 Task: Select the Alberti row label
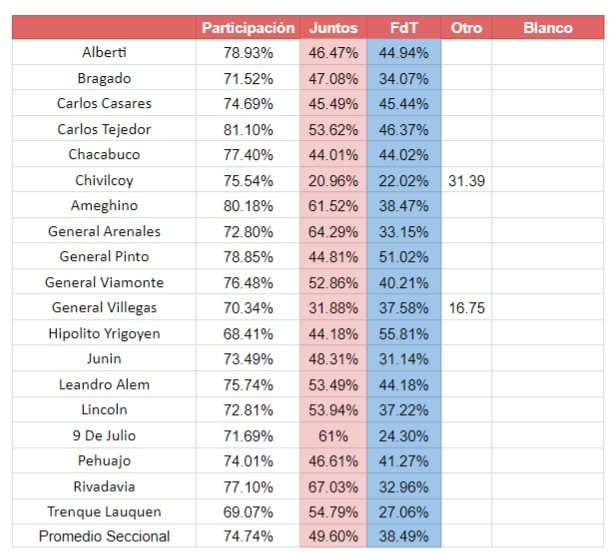[105, 52]
